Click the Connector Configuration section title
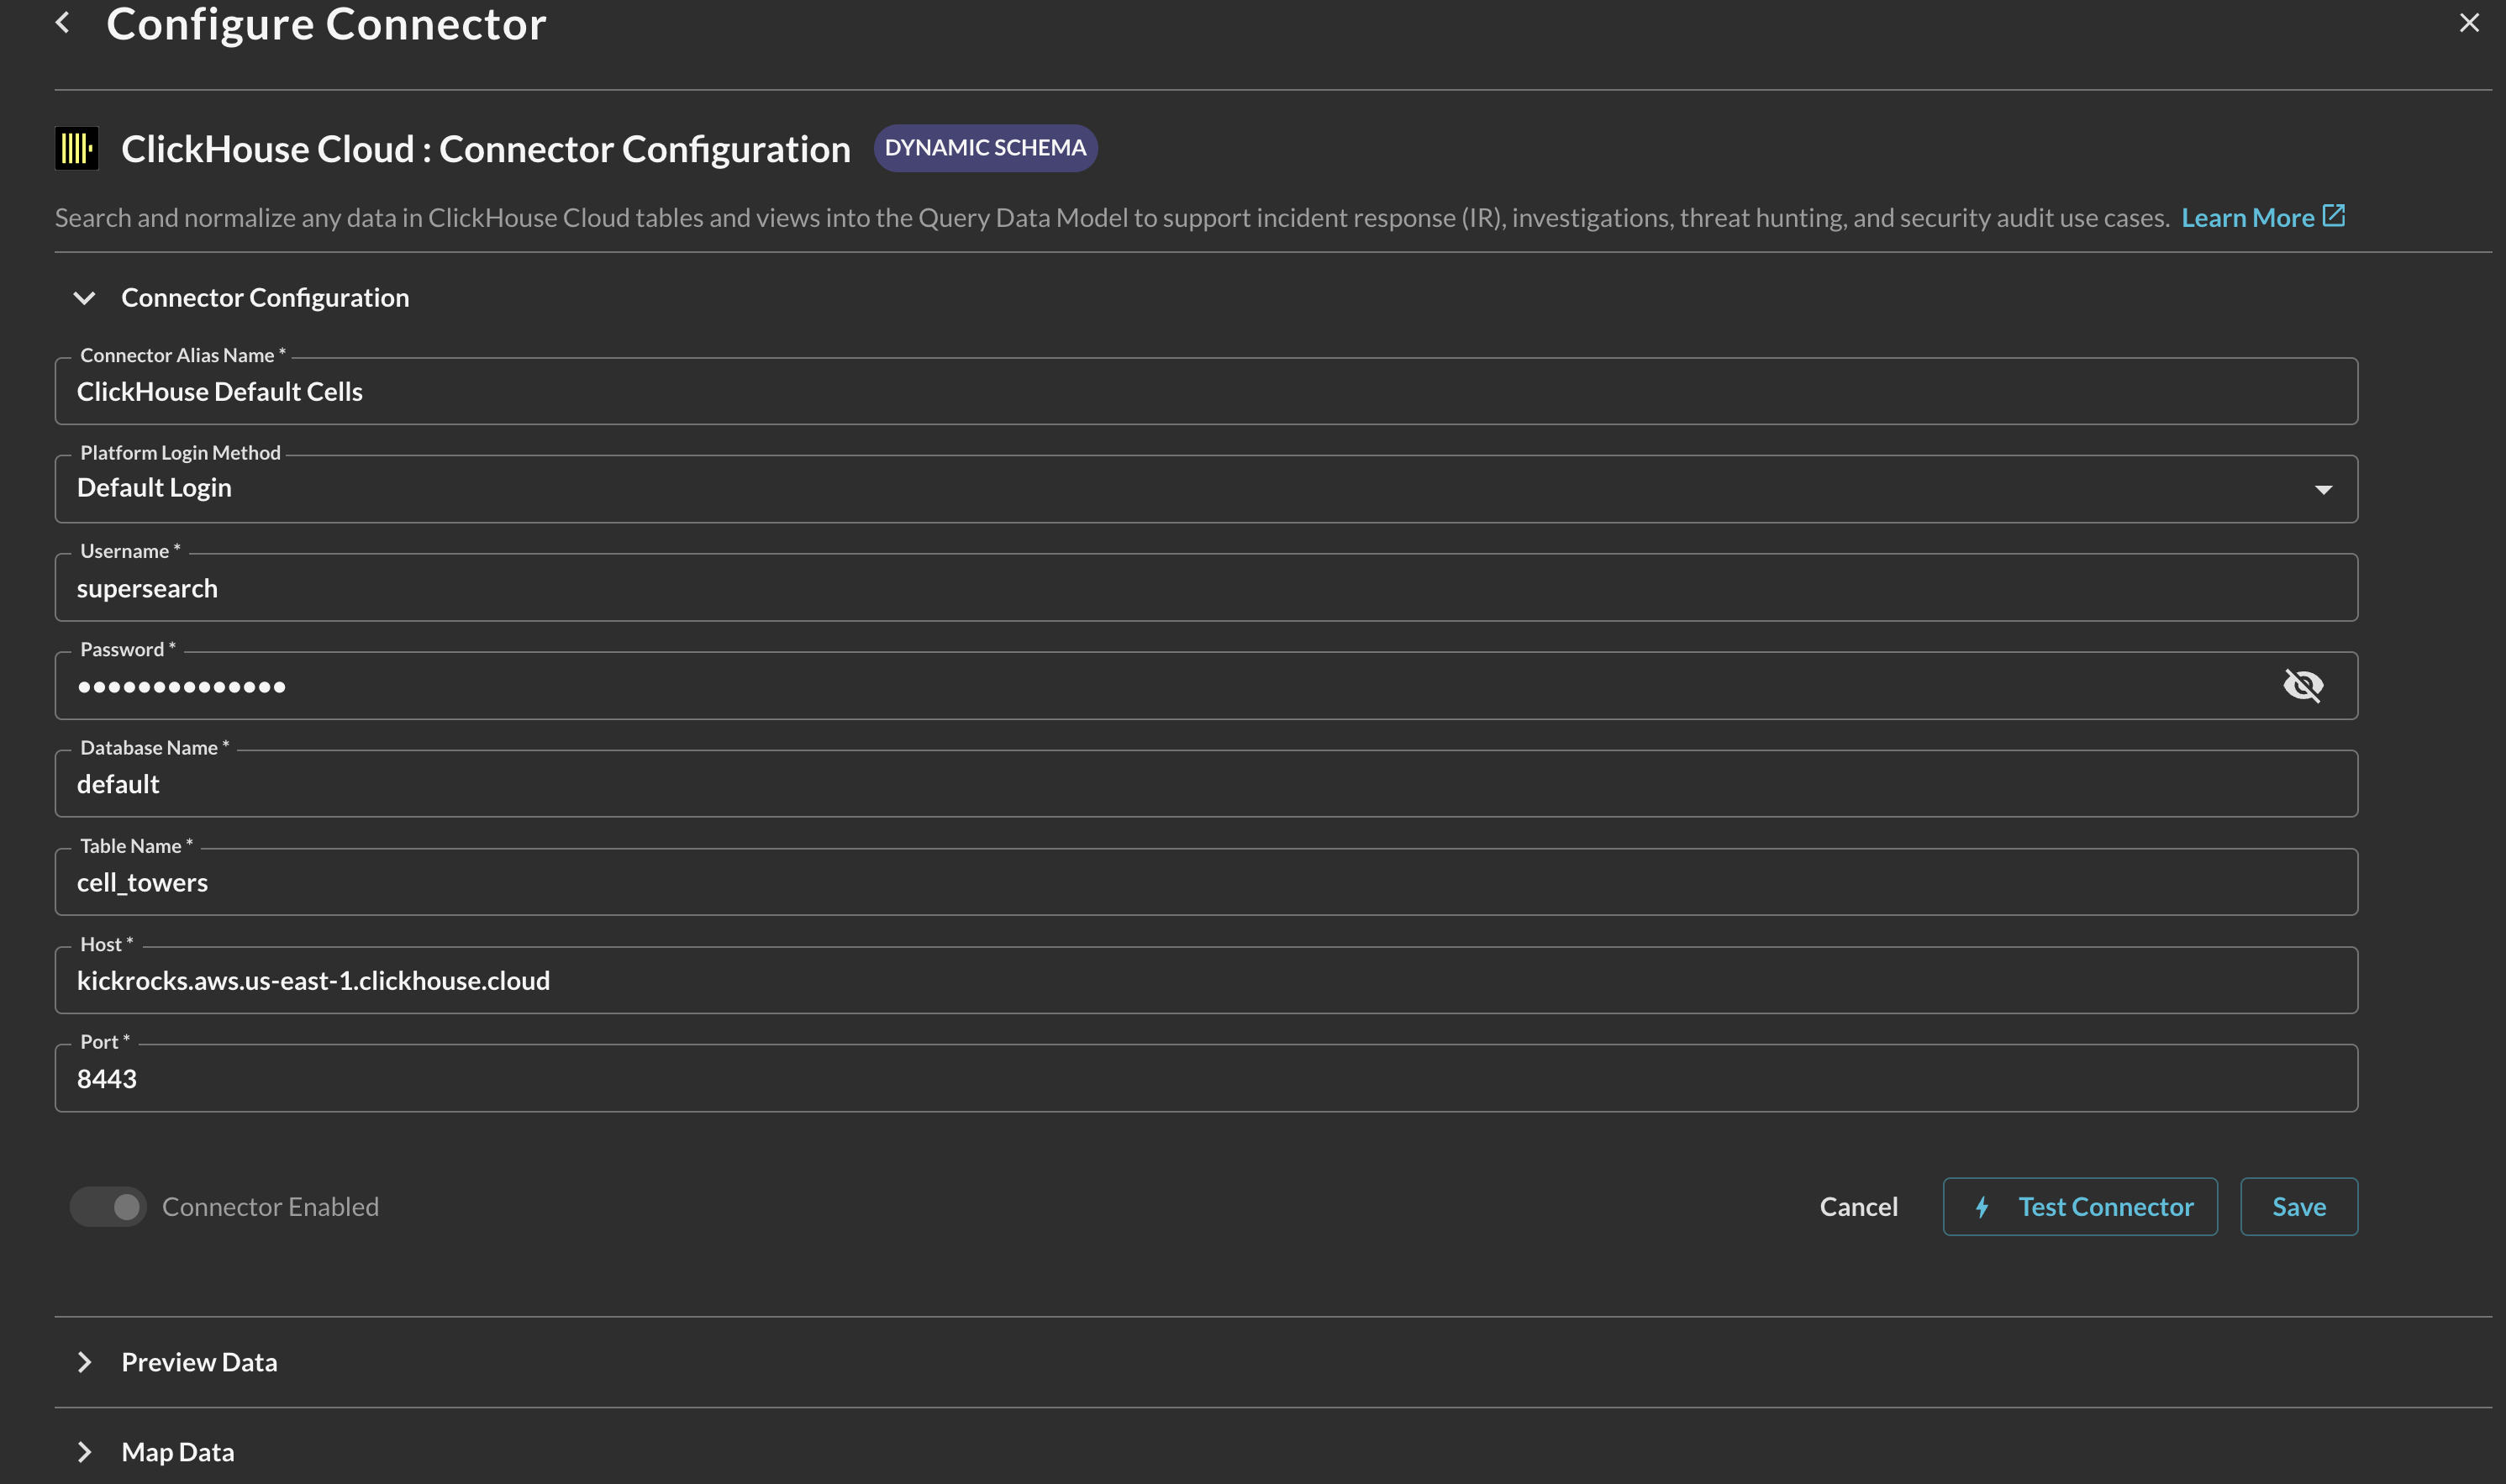2506x1484 pixels. (x=265, y=298)
